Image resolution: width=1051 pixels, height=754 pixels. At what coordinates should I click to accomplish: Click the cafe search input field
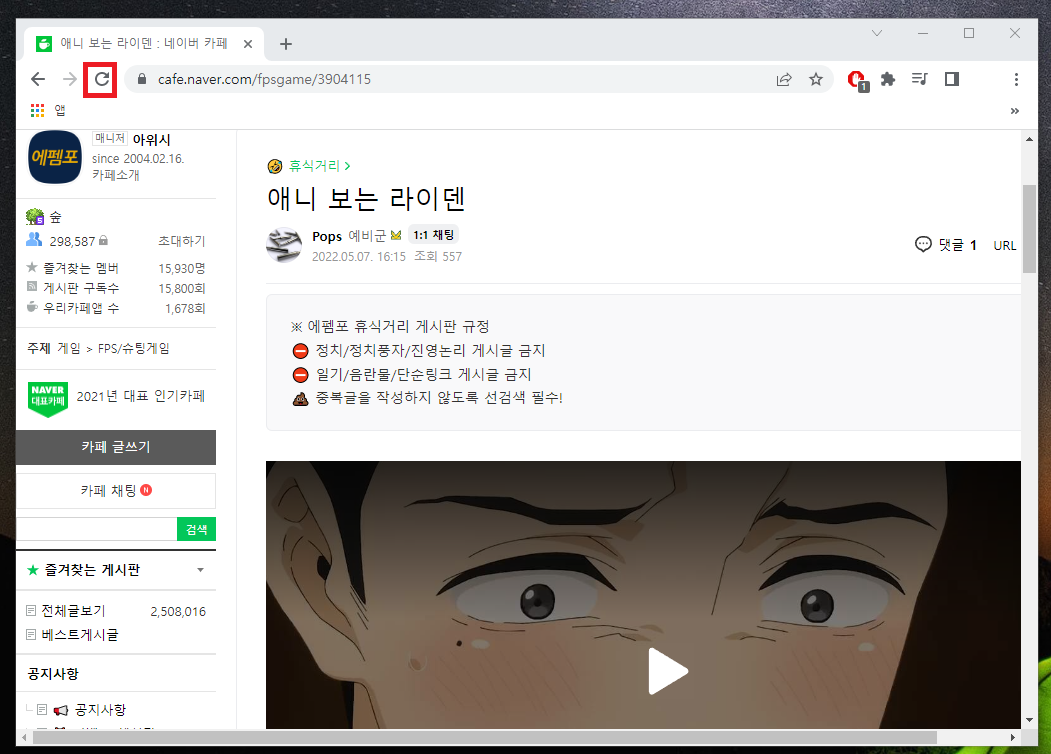point(97,529)
